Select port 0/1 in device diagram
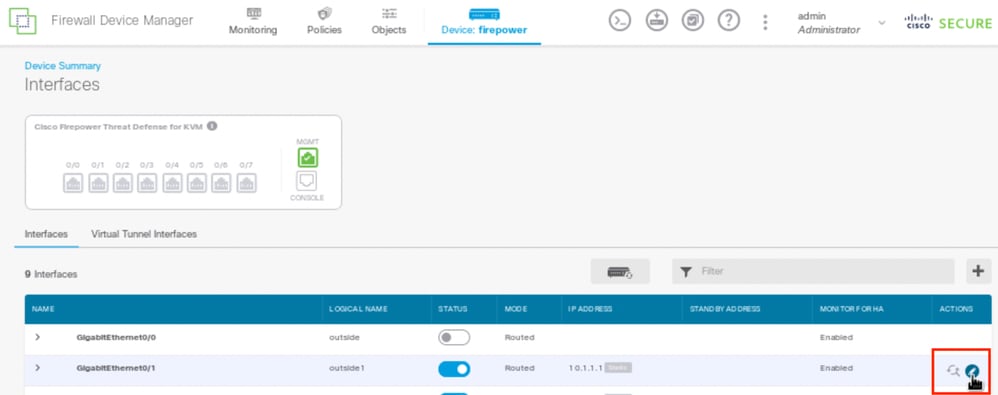This screenshot has height=395, width=998. point(98,183)
